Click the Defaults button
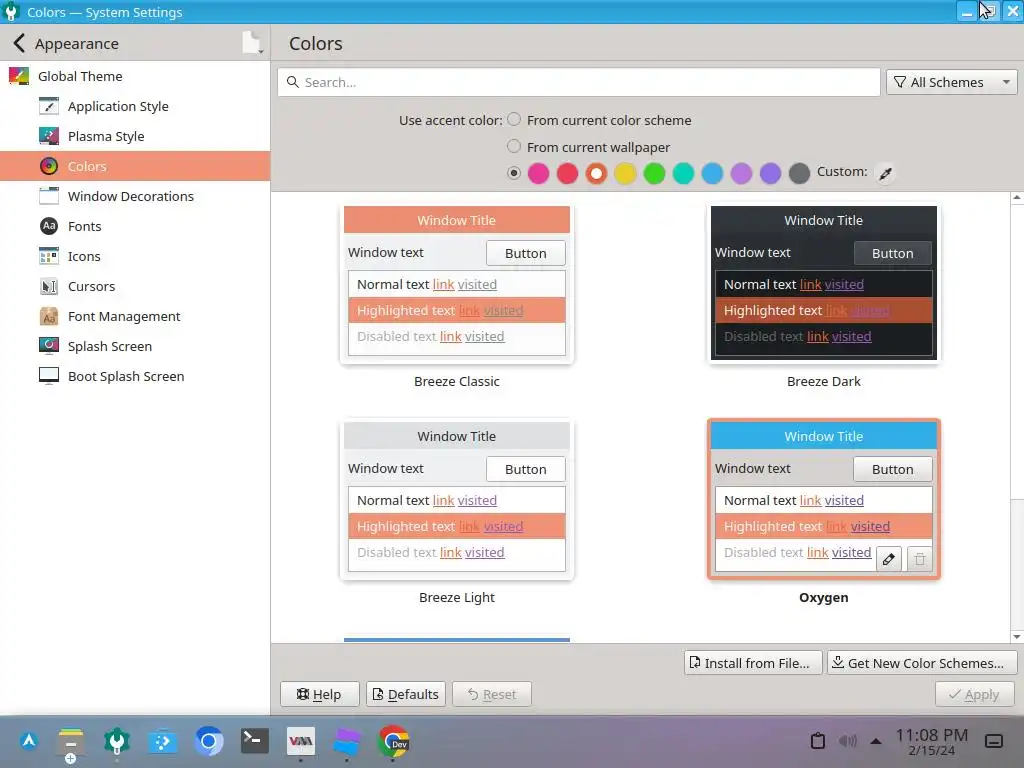Screen dimensions: 1024x768 pos(406,694)
